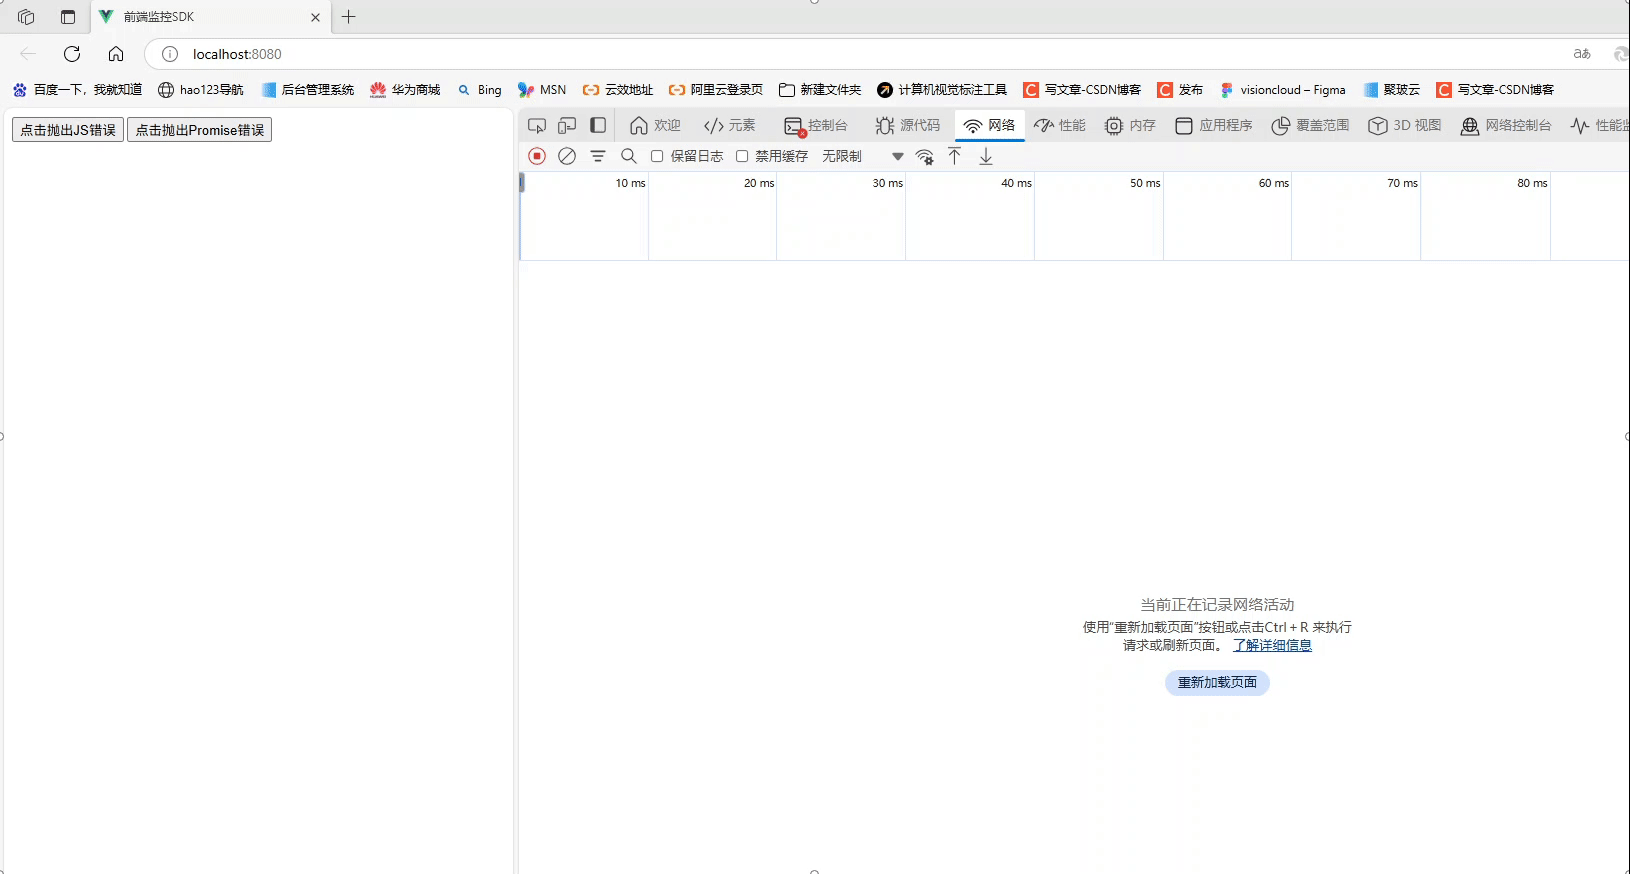Click the export HAR download arrow icon
The width and height of the screenshot is (1630, 874).
(986, 156)
